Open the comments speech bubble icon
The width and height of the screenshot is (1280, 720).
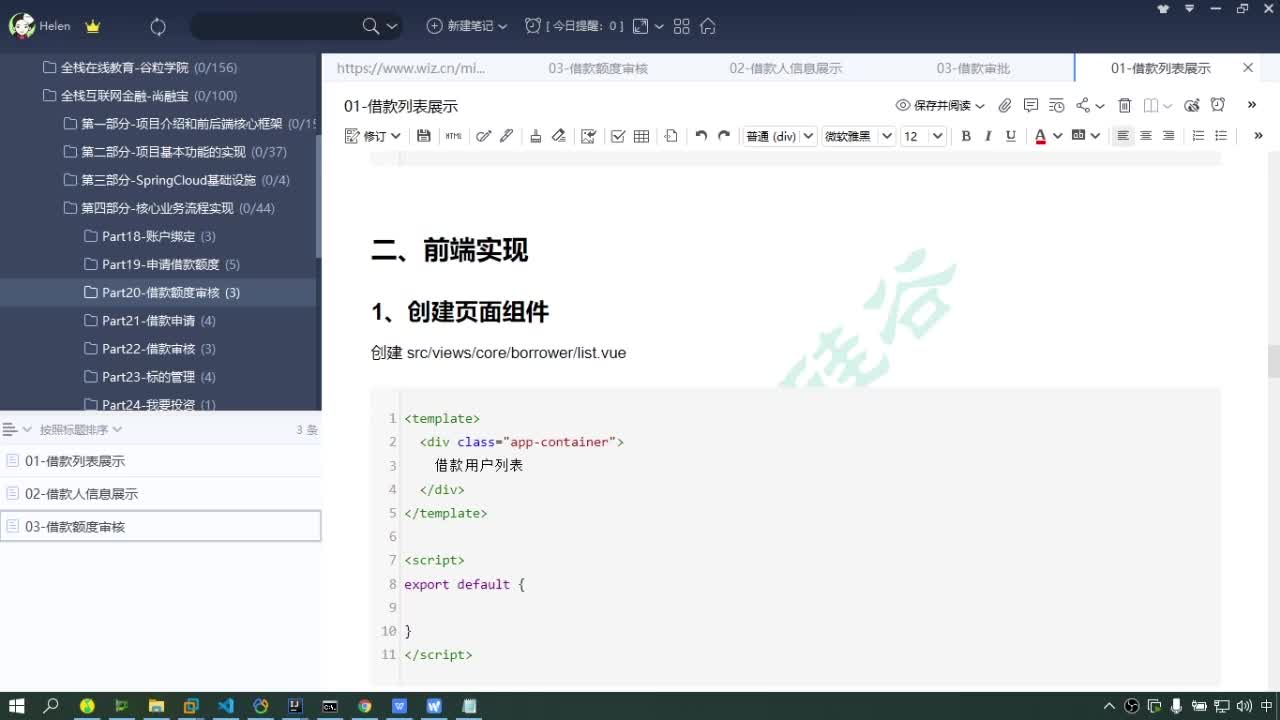pos(1031,105)
